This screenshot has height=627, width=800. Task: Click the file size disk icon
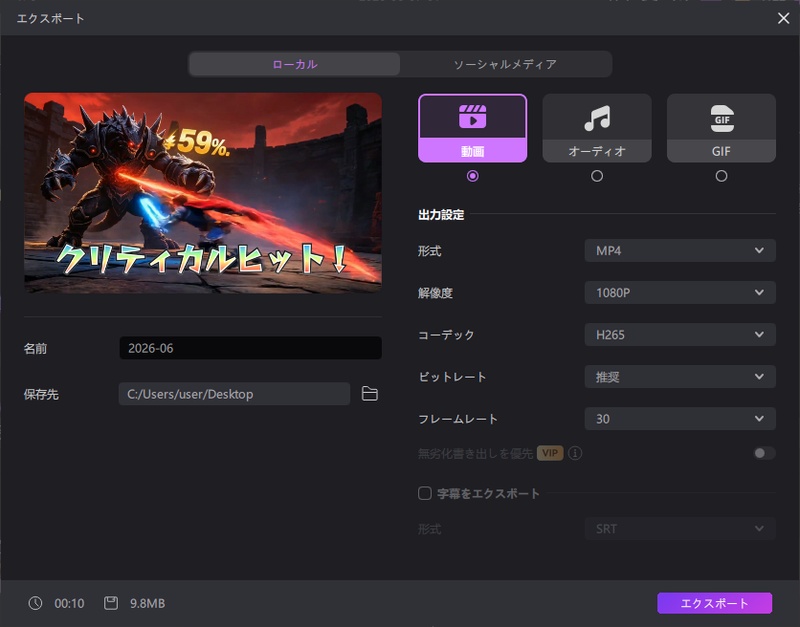click(111, 603)
